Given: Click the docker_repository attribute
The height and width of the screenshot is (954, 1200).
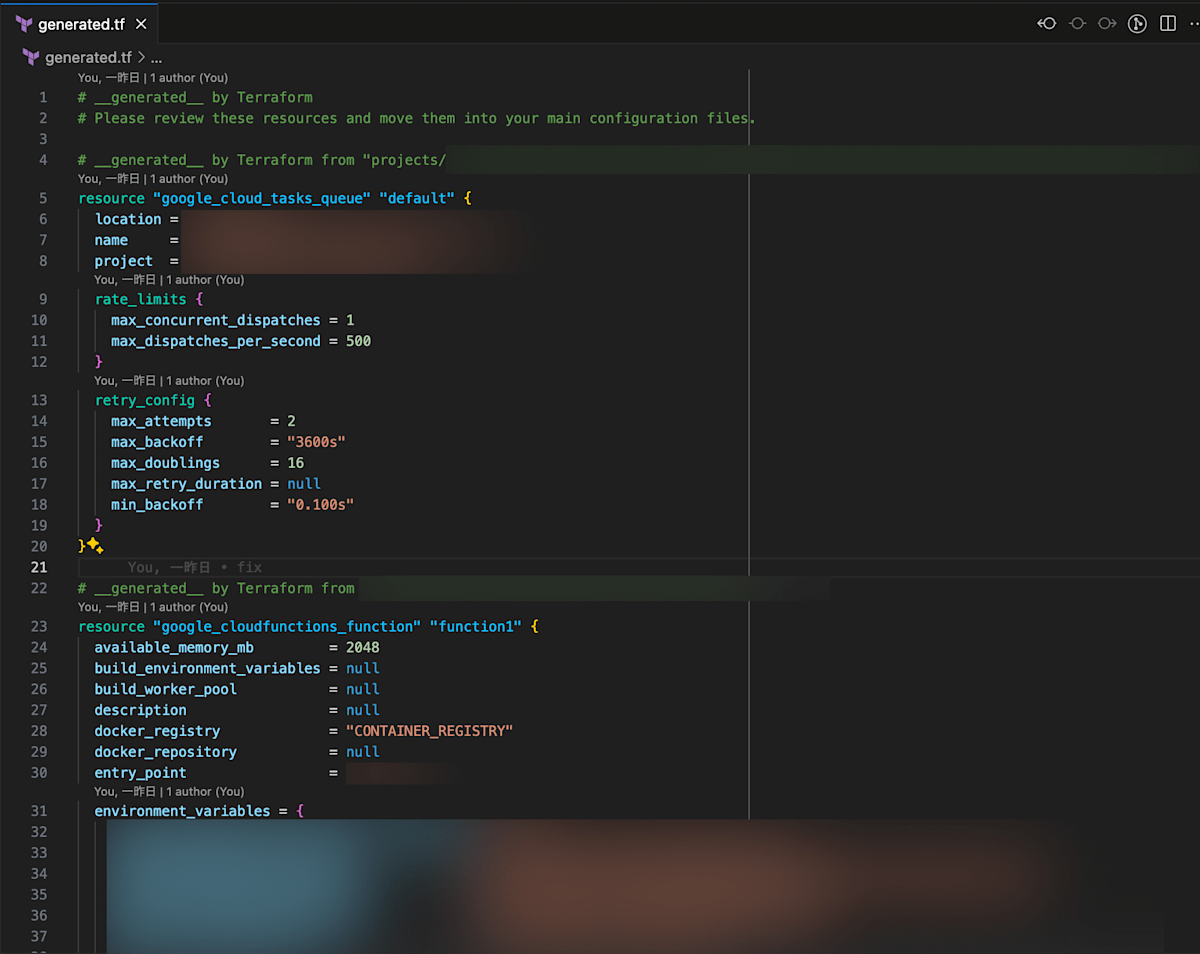Looking at the screenshot, I should coord(166,752).
